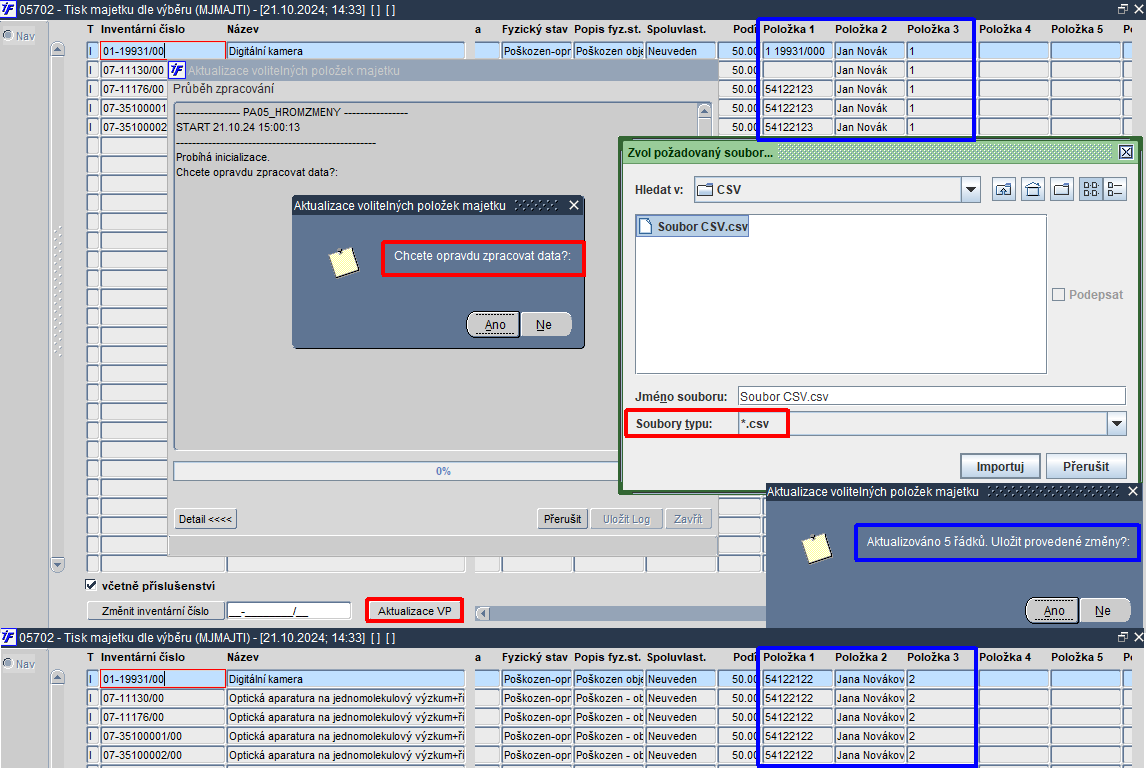1146x768 pixels.
Task: Expand the 'Soubory typu' file type dropdown
Action: (x=1117, y=423)
